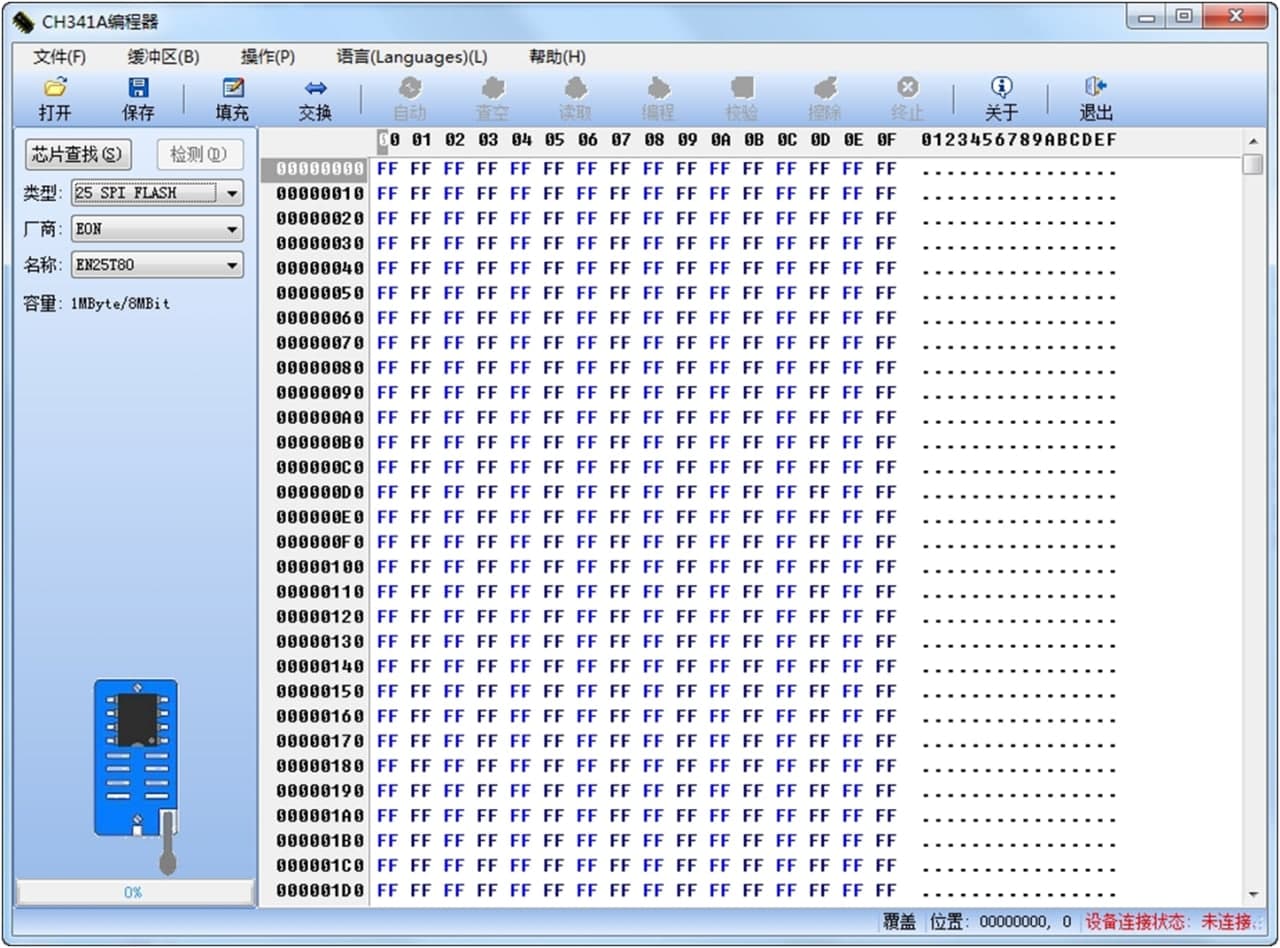Select address row 00000000
1280x948 pixels.
click(x=320, y=169)
